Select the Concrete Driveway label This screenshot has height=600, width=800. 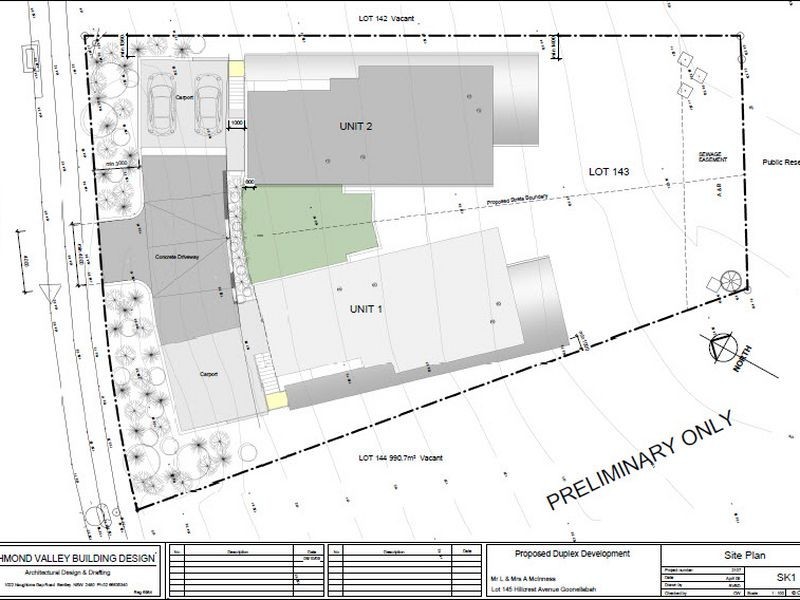click(x=177, y=257)
